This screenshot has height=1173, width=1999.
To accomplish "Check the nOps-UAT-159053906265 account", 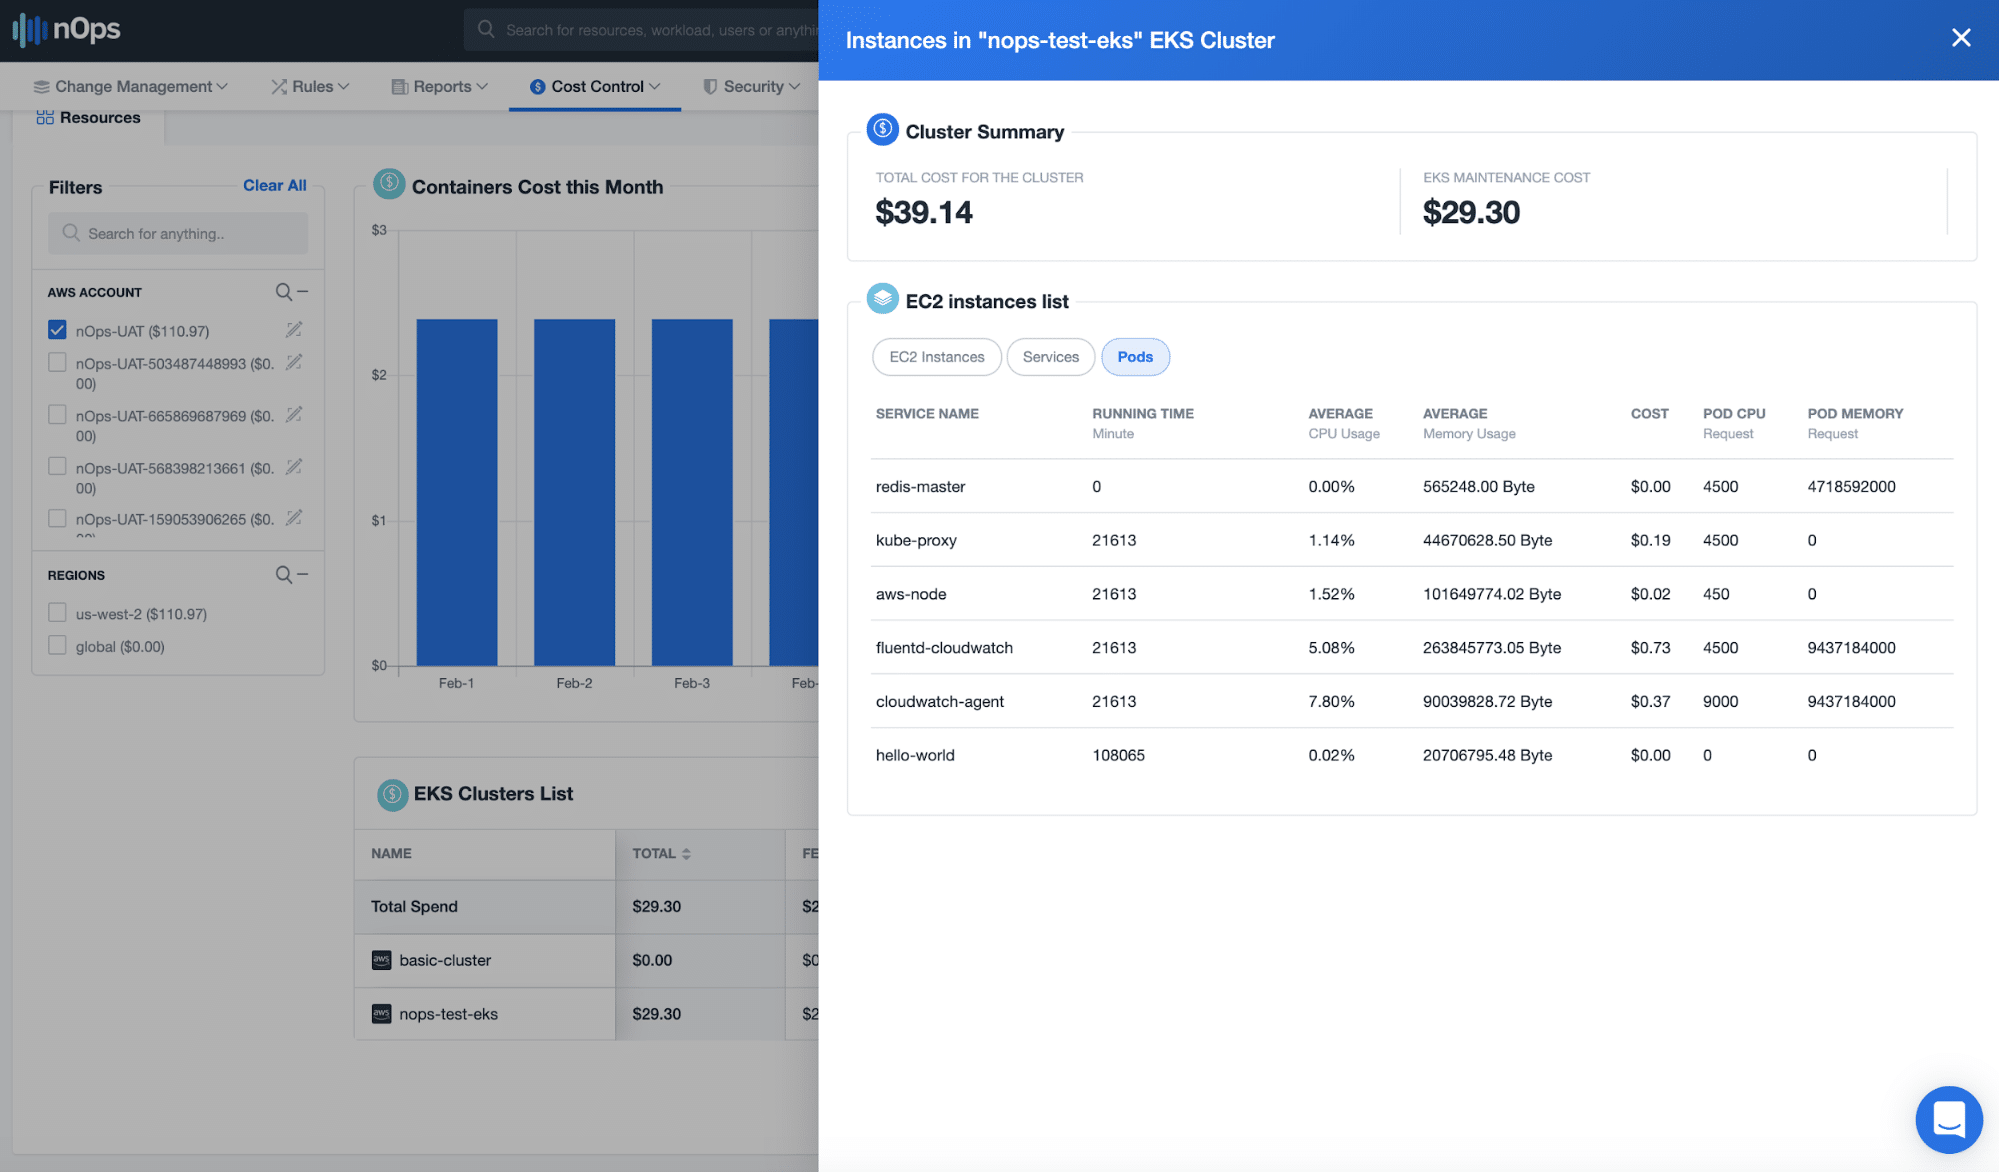I will click(57, 518).
